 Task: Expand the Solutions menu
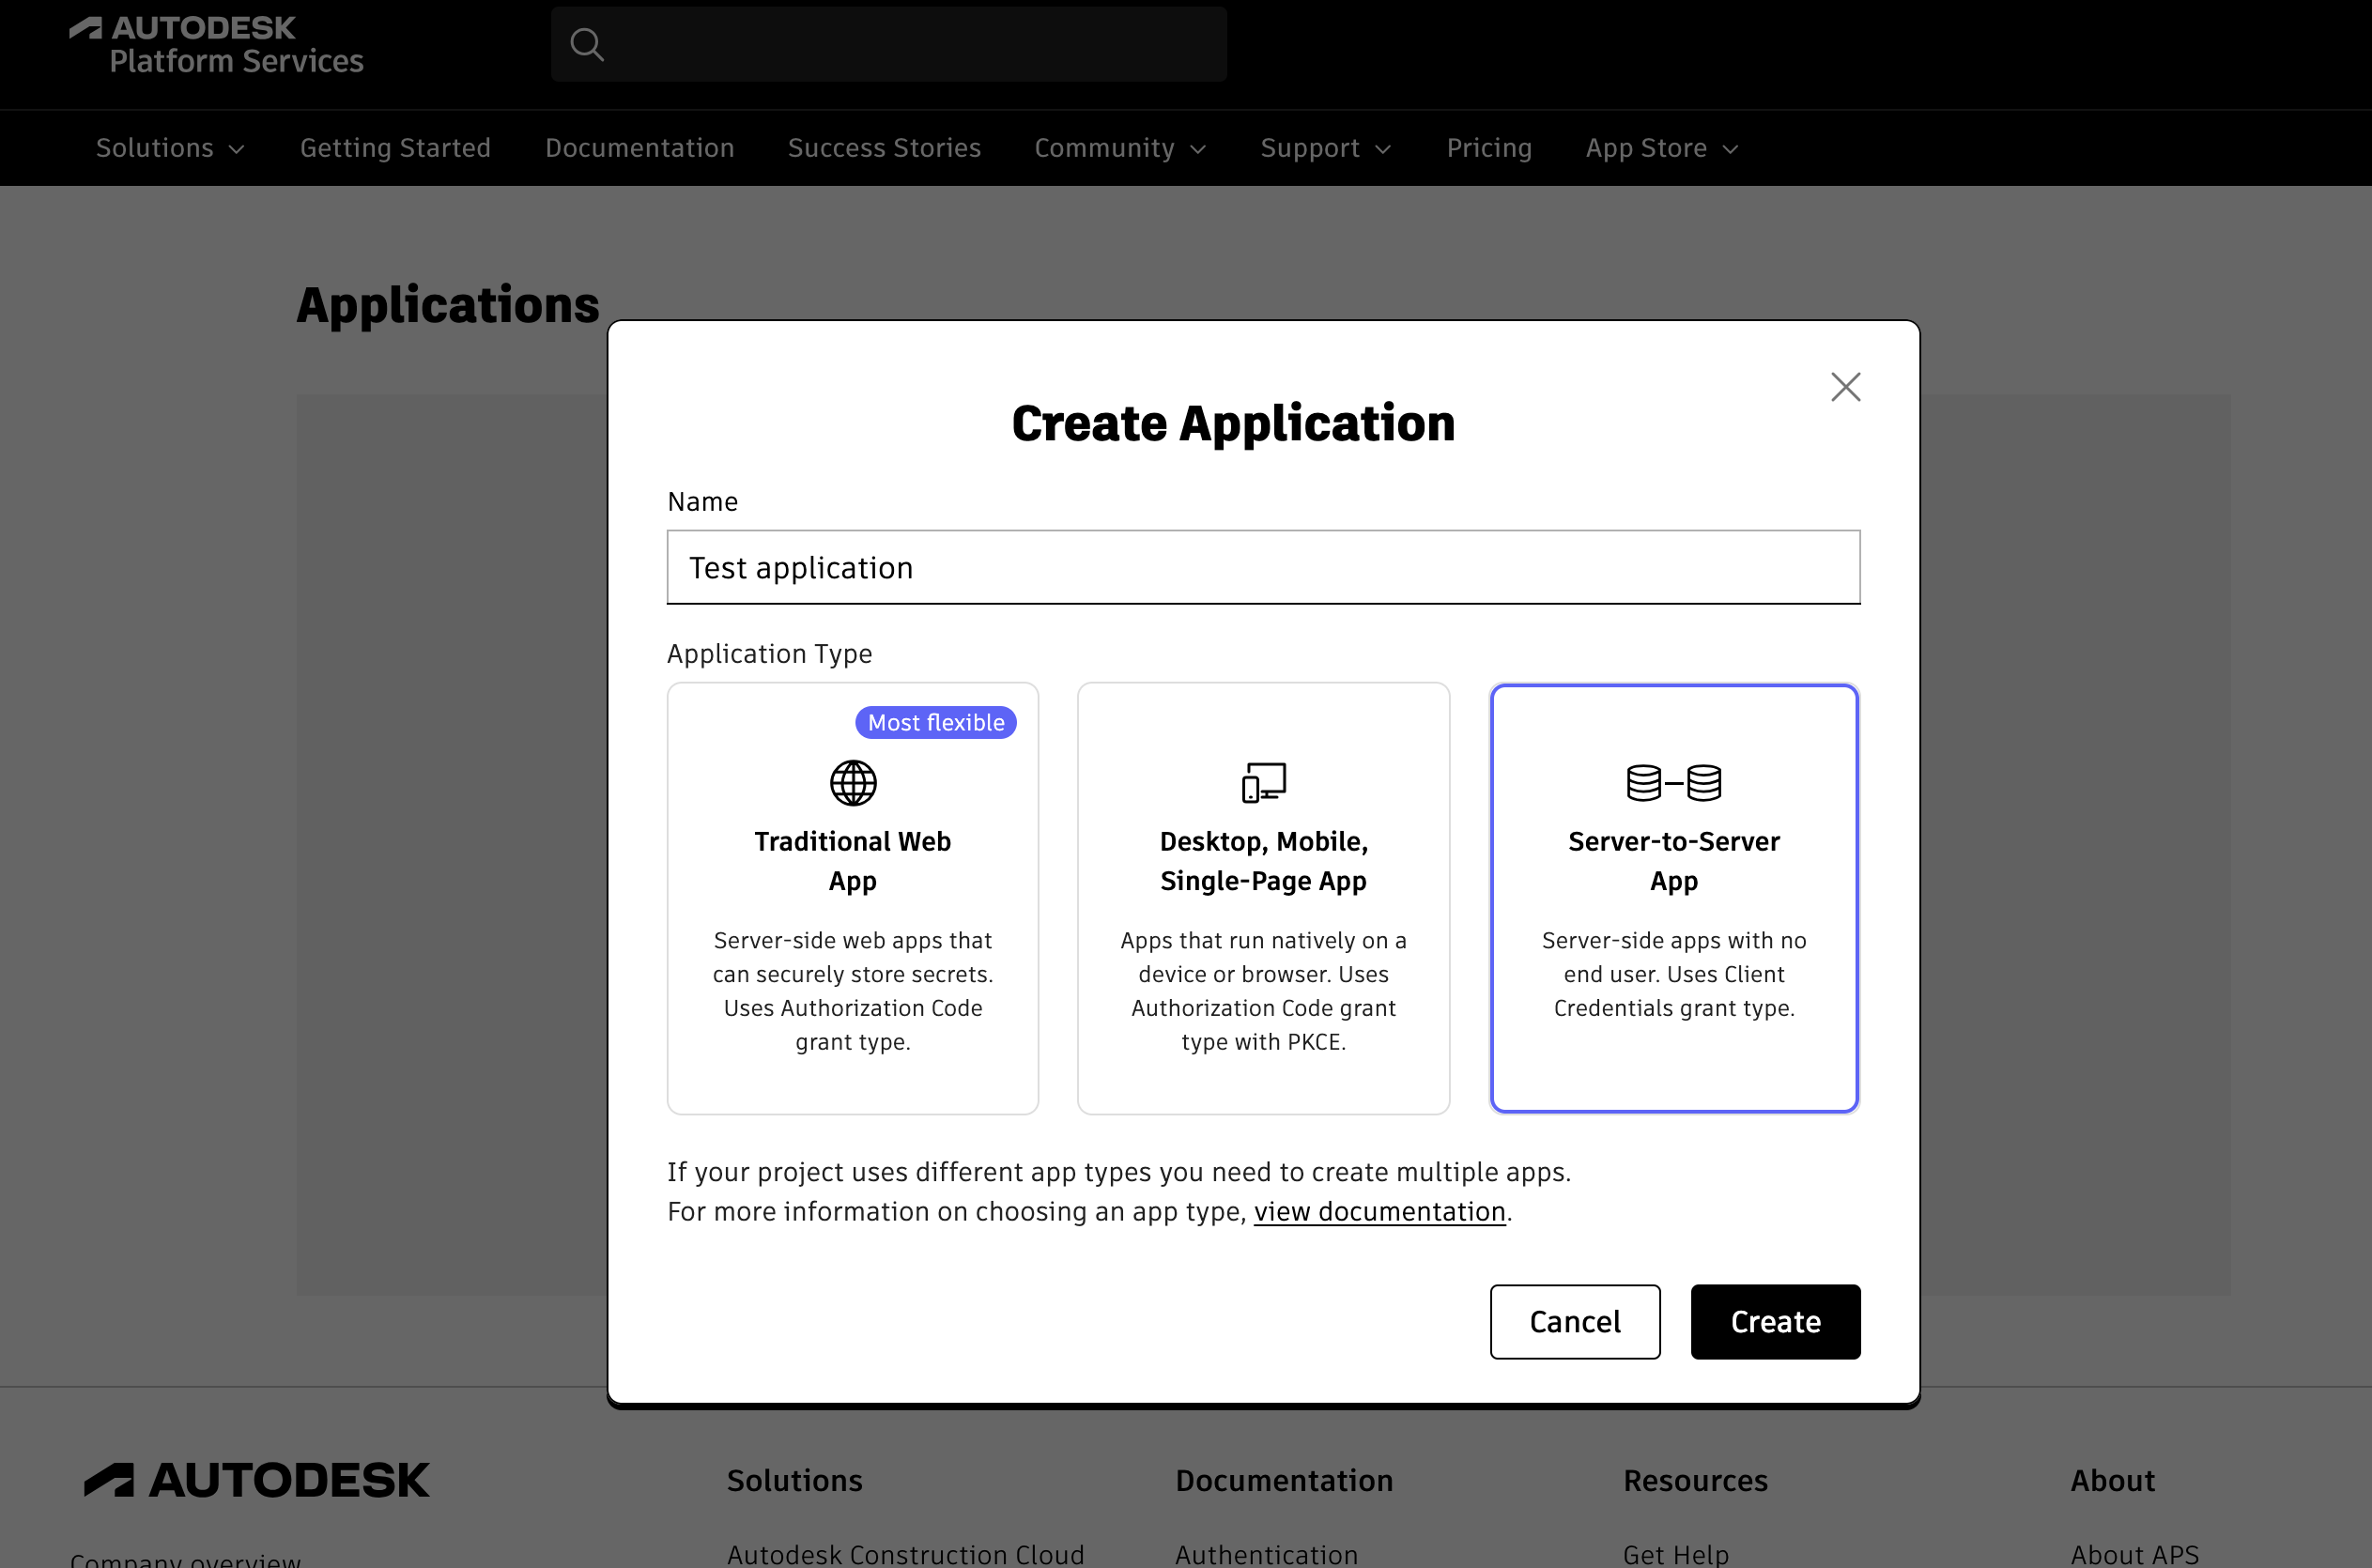coord(169,147)
